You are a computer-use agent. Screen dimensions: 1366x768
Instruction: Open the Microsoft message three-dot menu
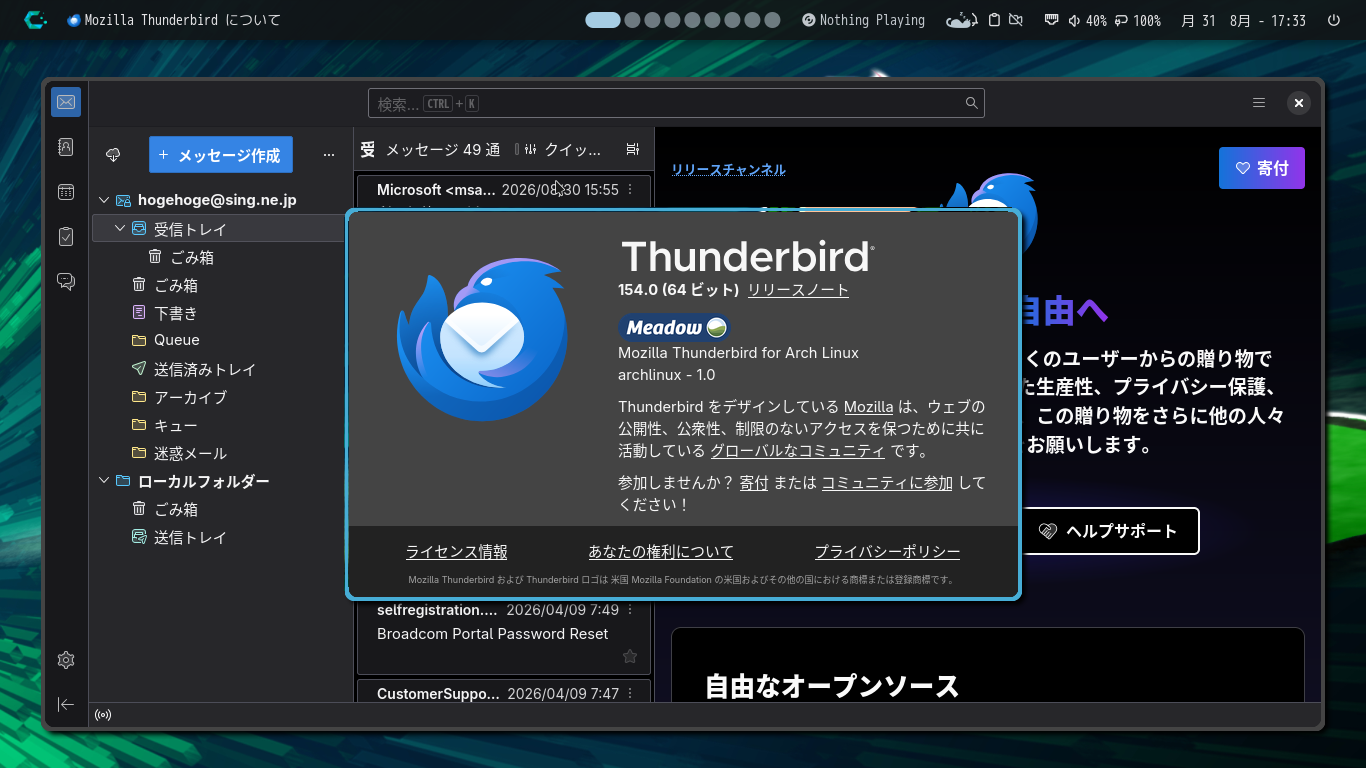pos(630,189)
